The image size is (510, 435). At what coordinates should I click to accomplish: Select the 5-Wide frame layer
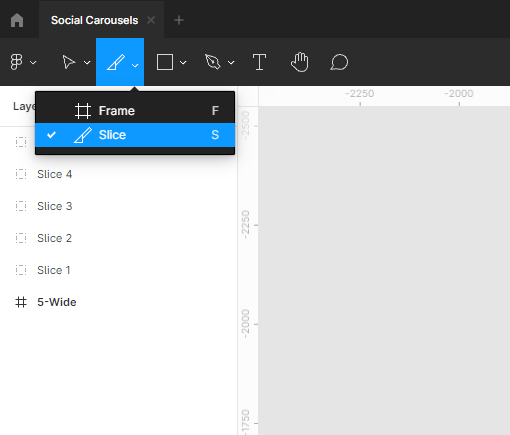[57, 302]
